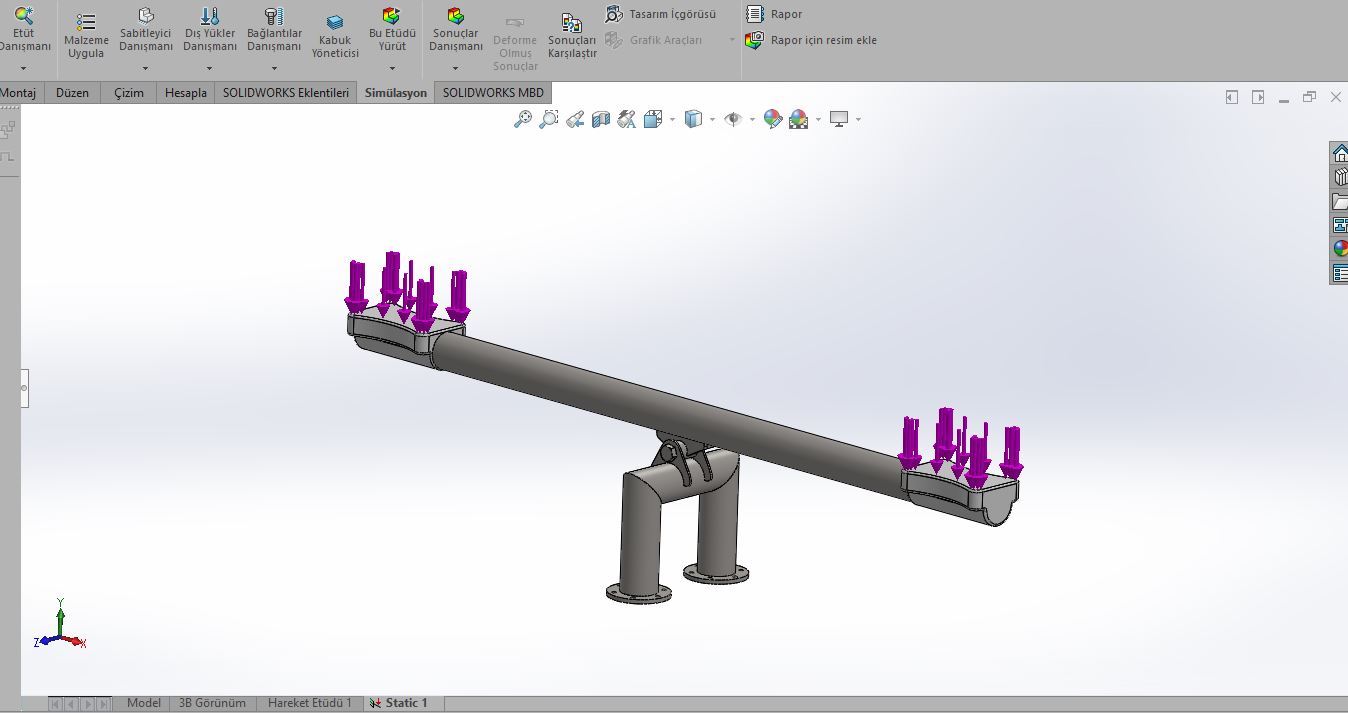This screenshot has width=1348, height=713.
Task: Open Sabitleyici Danışmanı fixtures advisor
Action: click(x=146, y=30)
